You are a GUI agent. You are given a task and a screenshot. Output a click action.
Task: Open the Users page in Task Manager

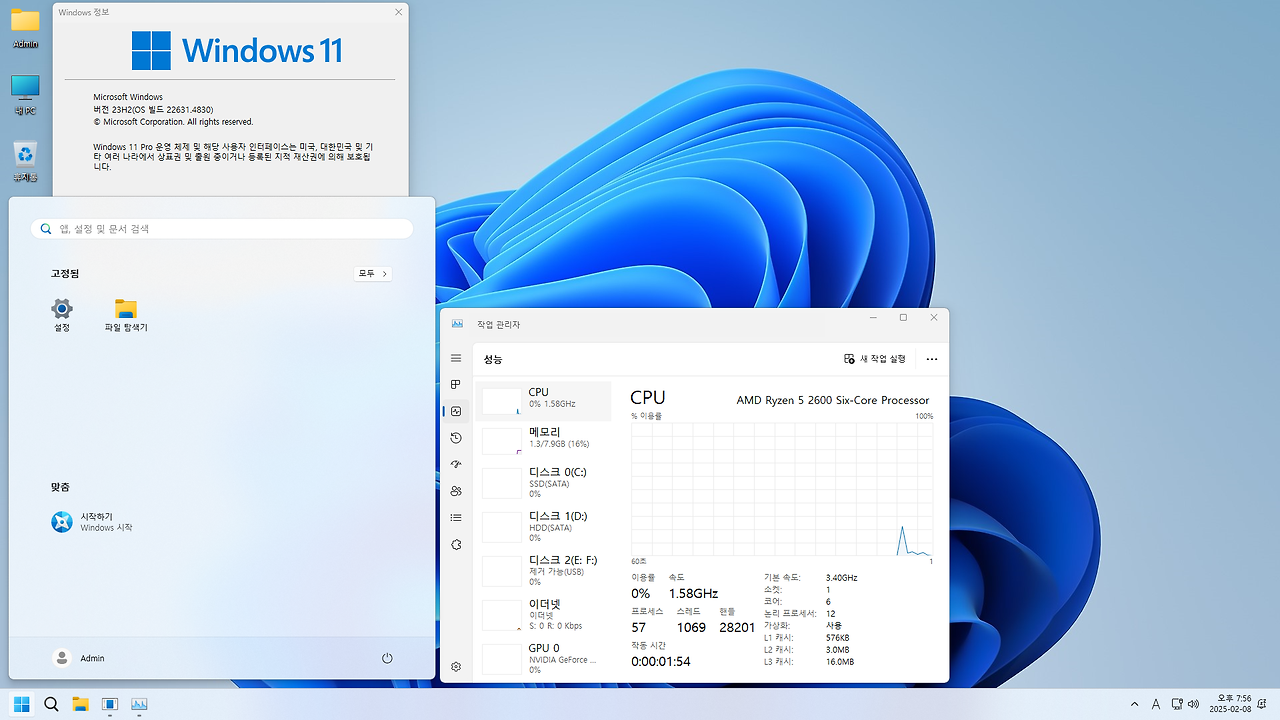click(456, 491)
